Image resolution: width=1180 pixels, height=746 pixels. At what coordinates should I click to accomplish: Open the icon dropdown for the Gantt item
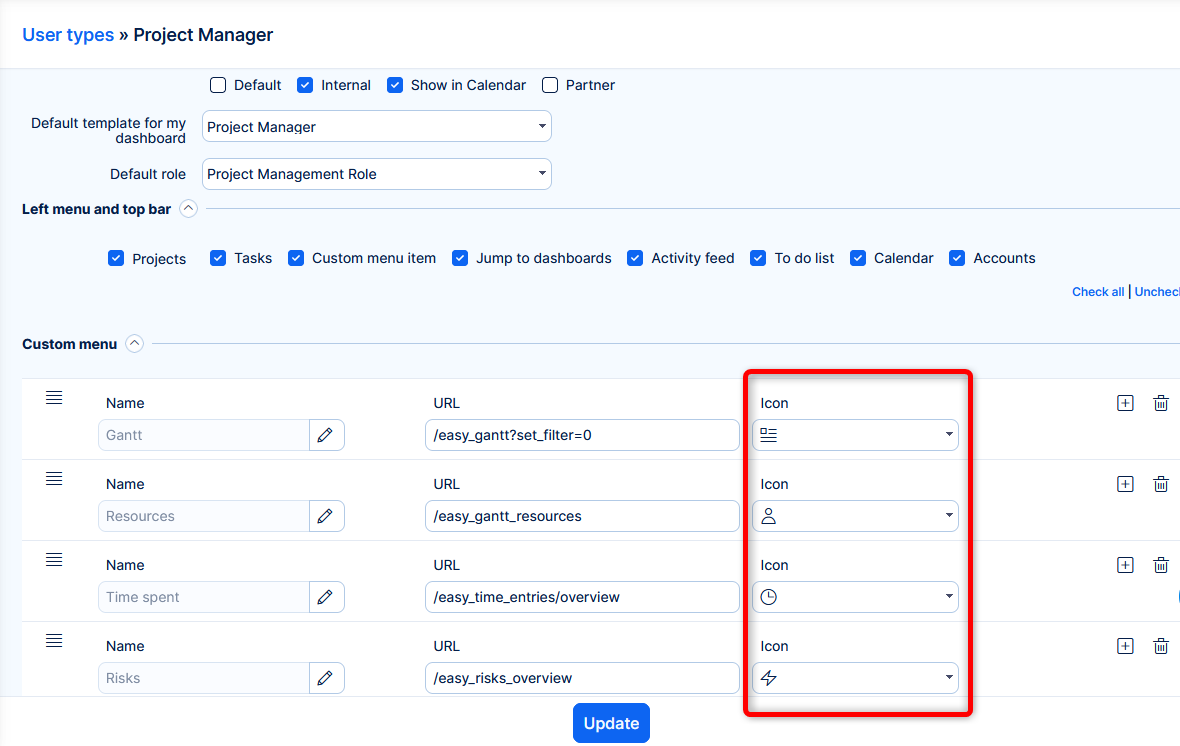[x=855, y=435]
